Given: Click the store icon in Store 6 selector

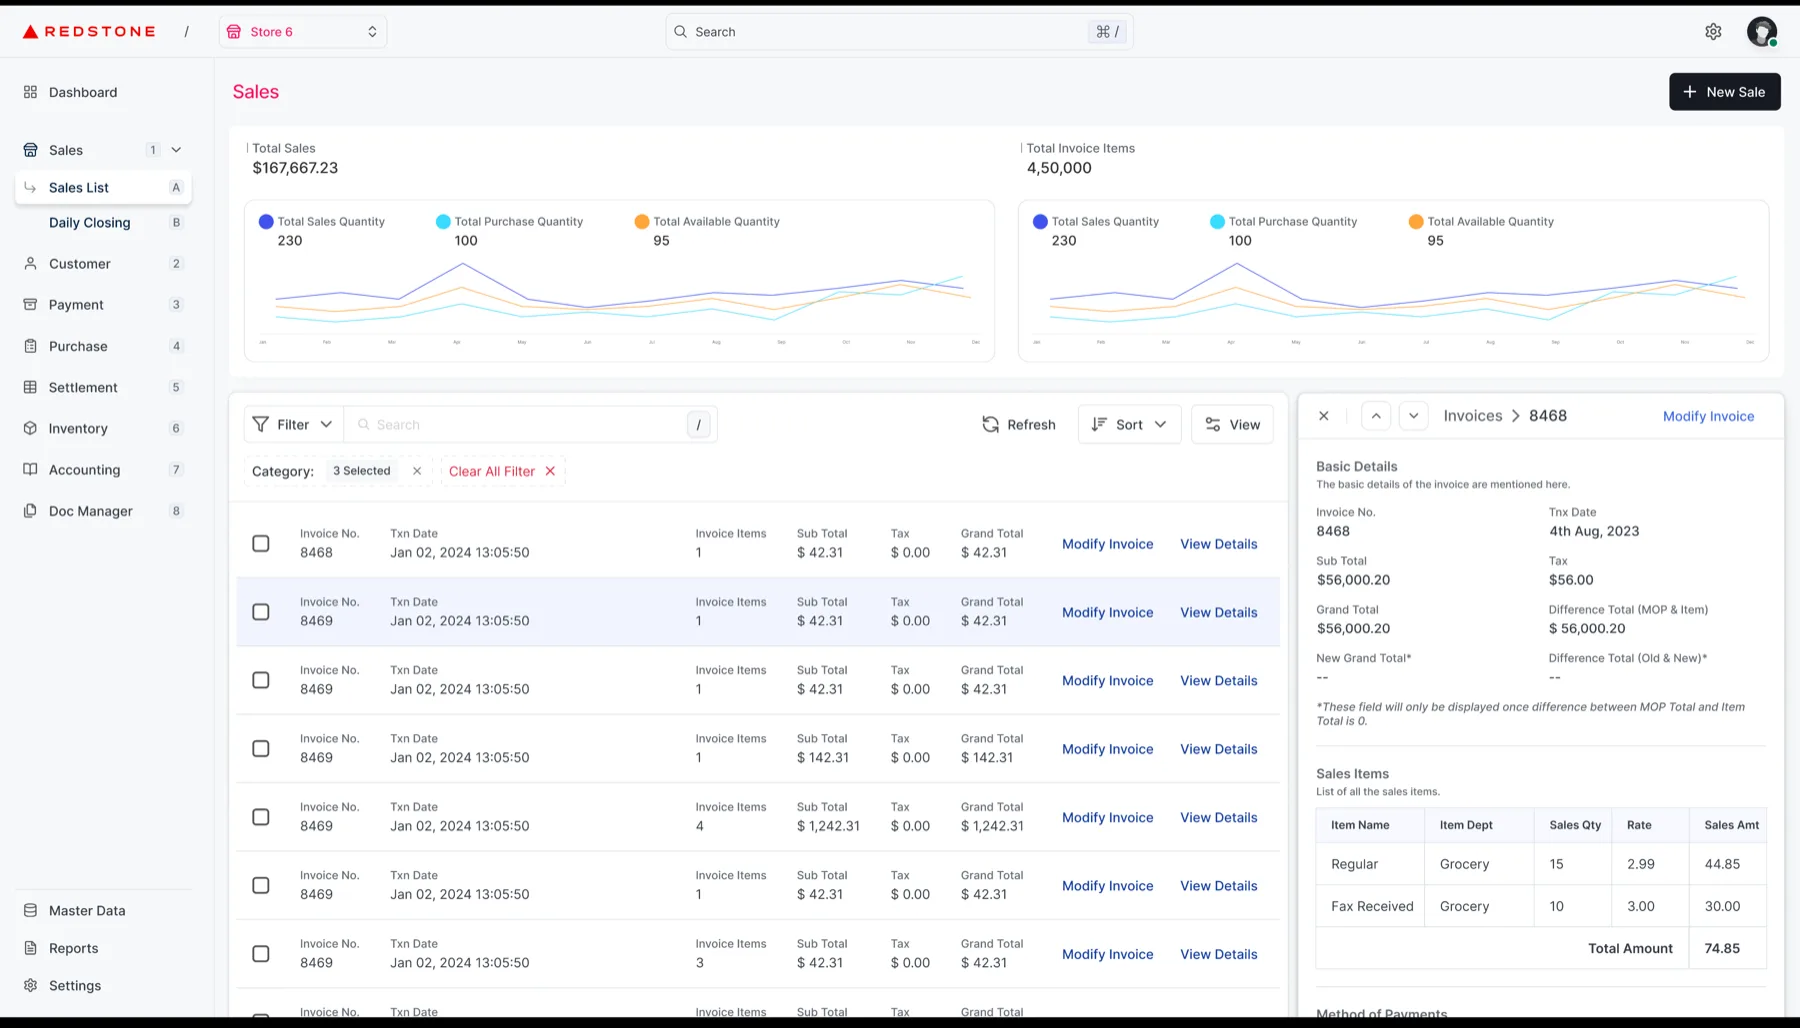Looking at the screenshot, I should click(x=234, y=32).
